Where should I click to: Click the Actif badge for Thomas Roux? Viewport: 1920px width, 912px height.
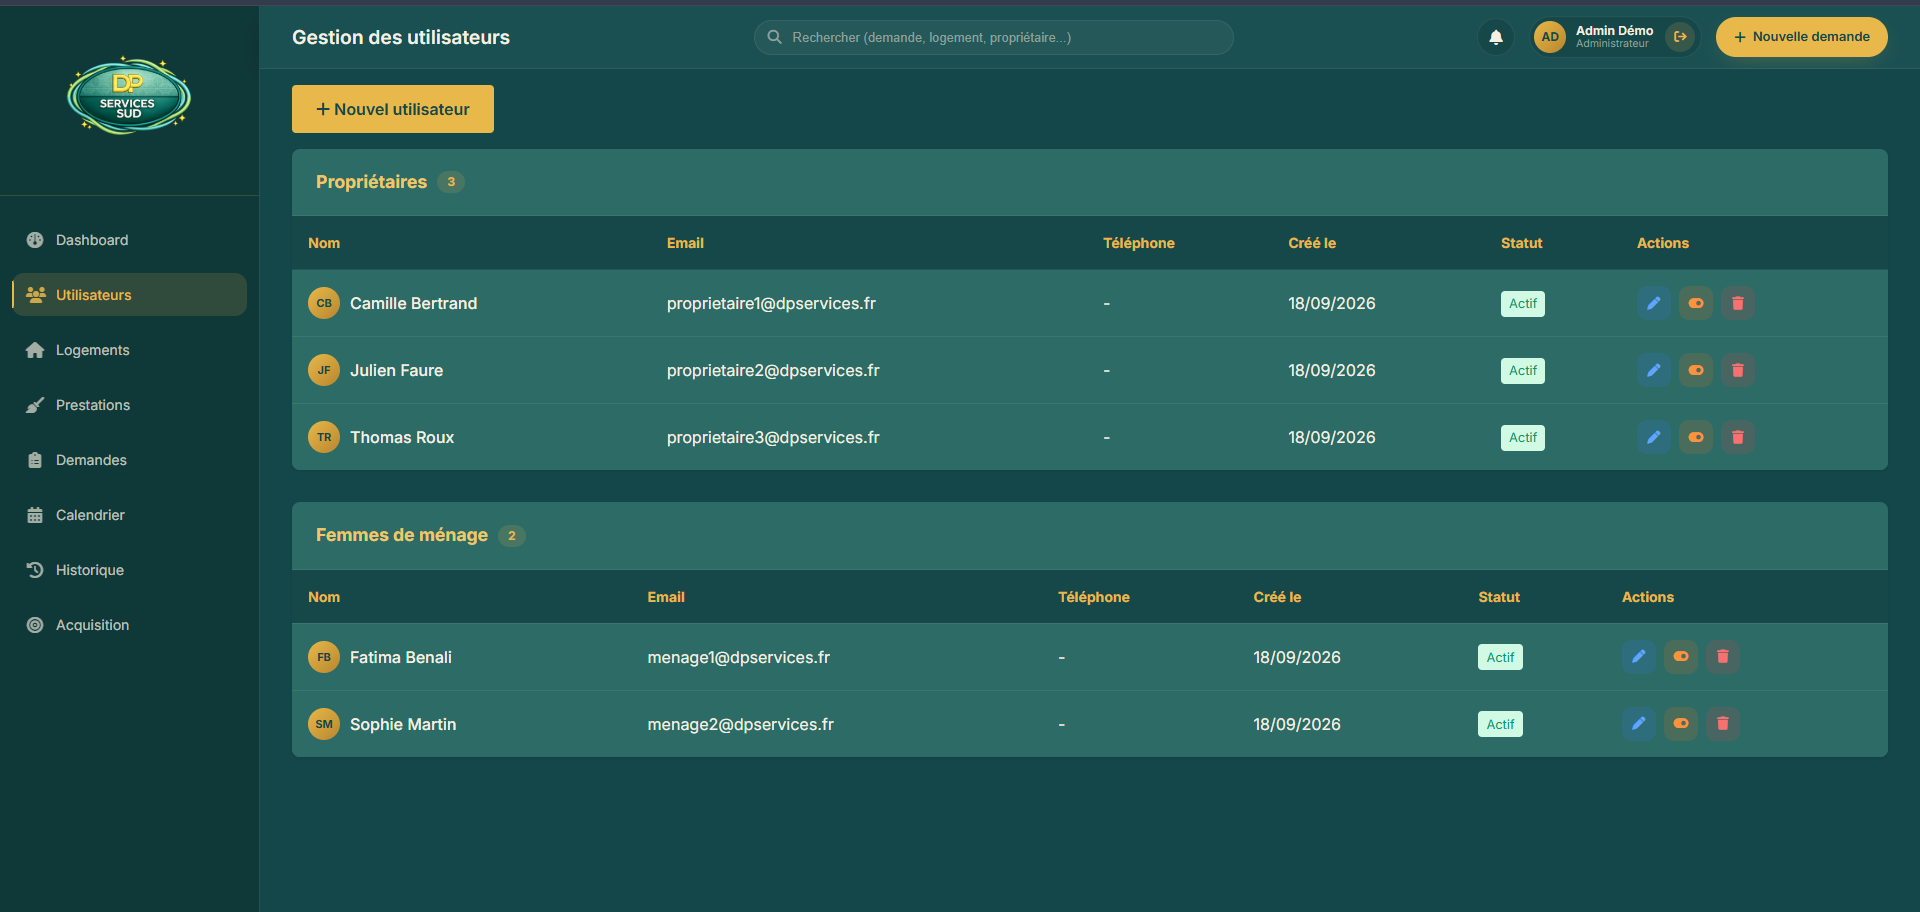[1523, 437]
